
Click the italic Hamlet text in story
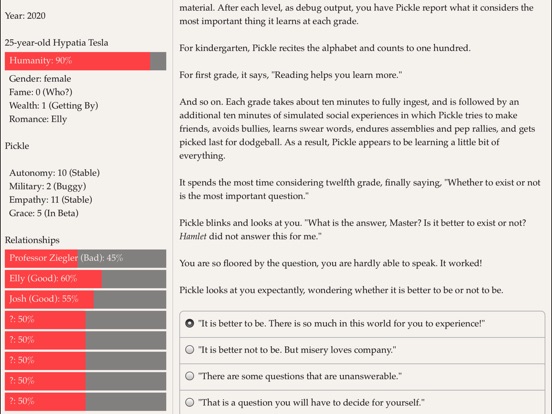(193, 236)
